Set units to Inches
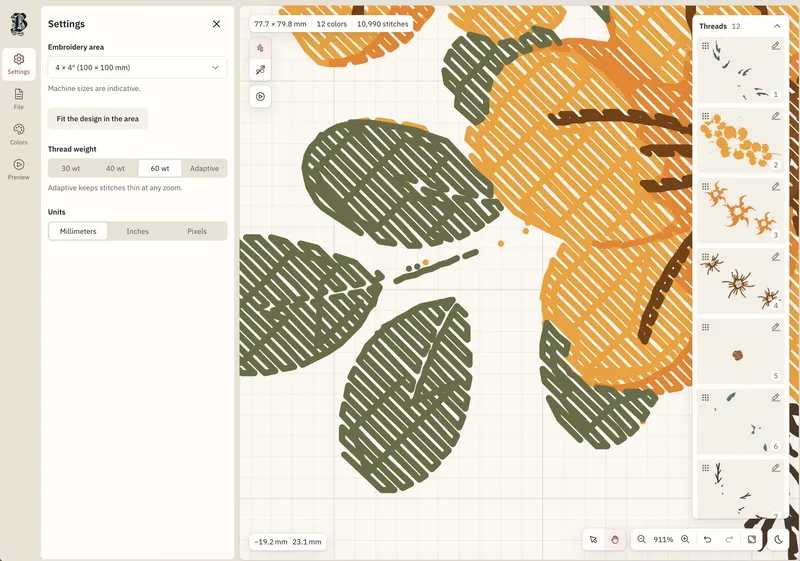The width and height of the screenshot is (800, 561). click(138, 231)
